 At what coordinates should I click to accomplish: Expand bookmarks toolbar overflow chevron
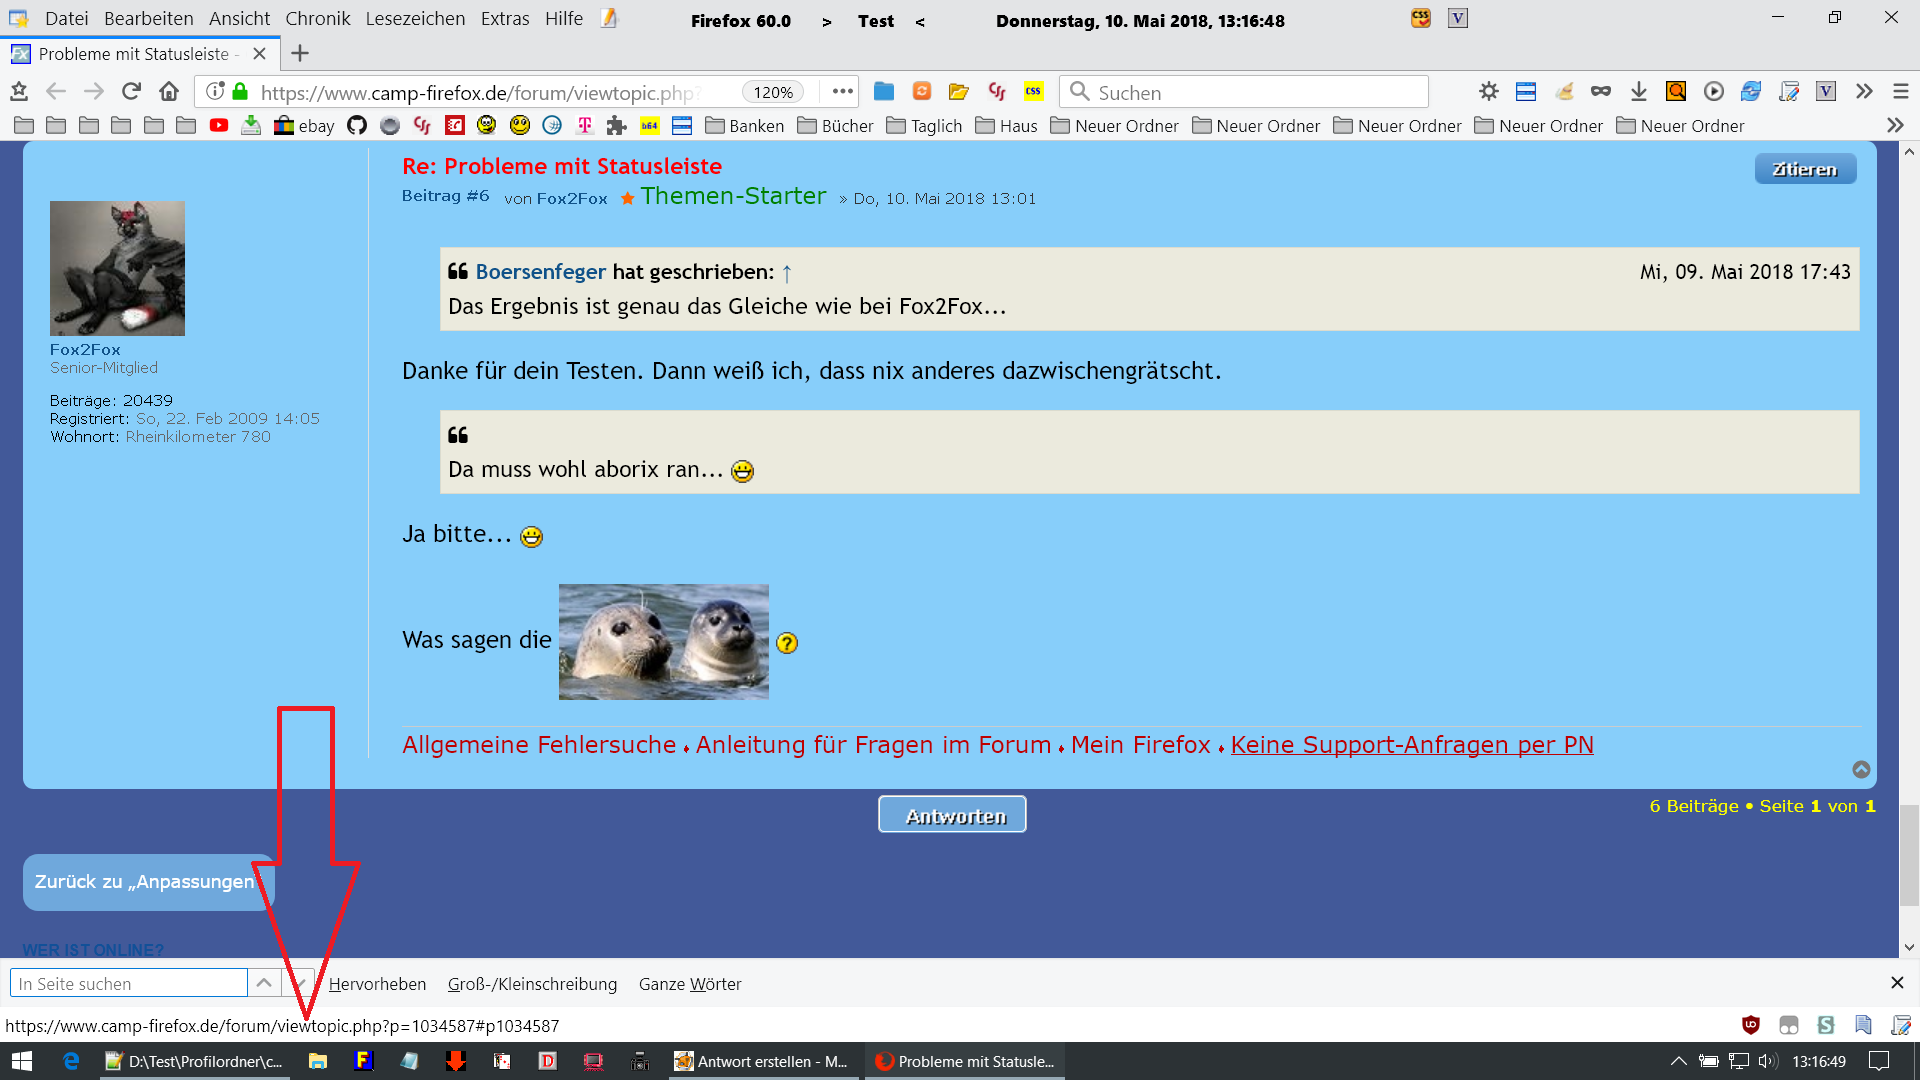[1895, 126]
